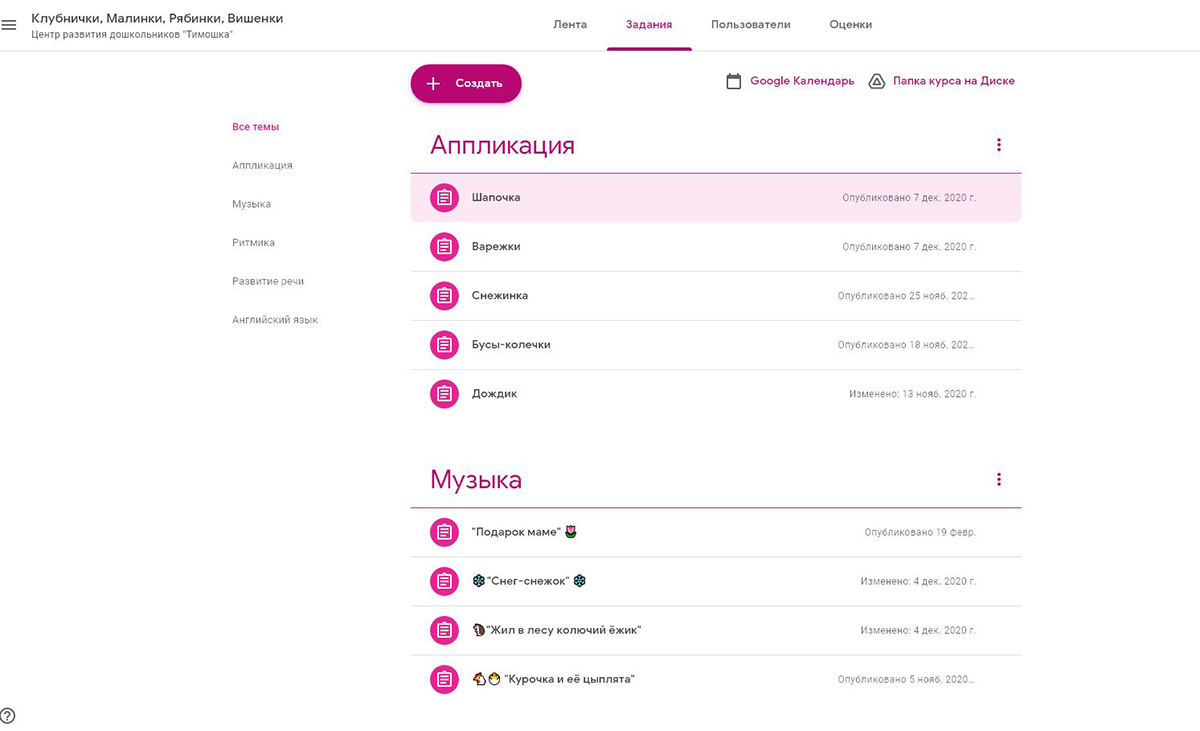This screenshot has height=731, width=1200.
Task: Click the help question mark icon
Action: [x=8, y=716]
